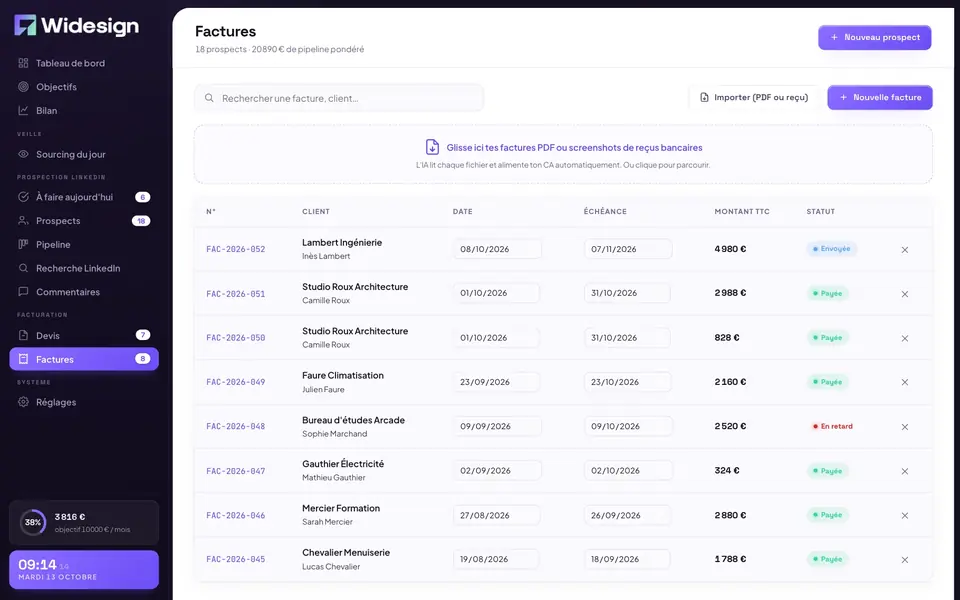This screenshot has width=960, height=600.
Task: Click the Lambert Ingénierie client name
Action: tap(342, 243)
